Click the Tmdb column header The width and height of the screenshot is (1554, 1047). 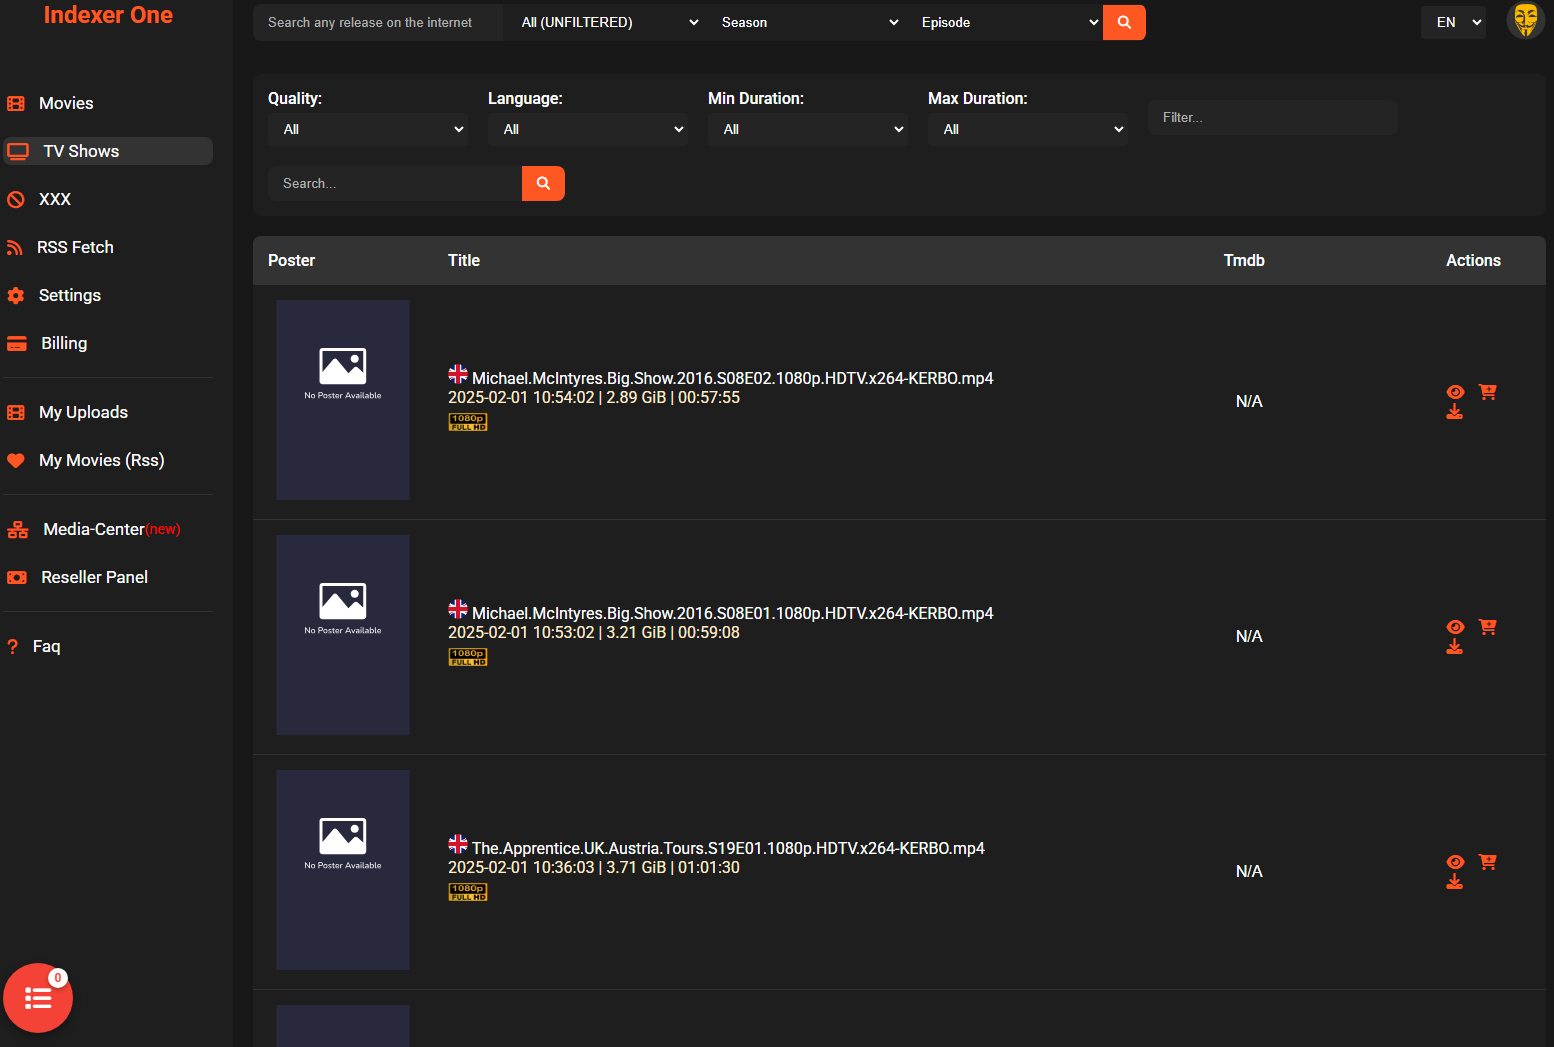pyautogui.click(x=1244, y=260)
